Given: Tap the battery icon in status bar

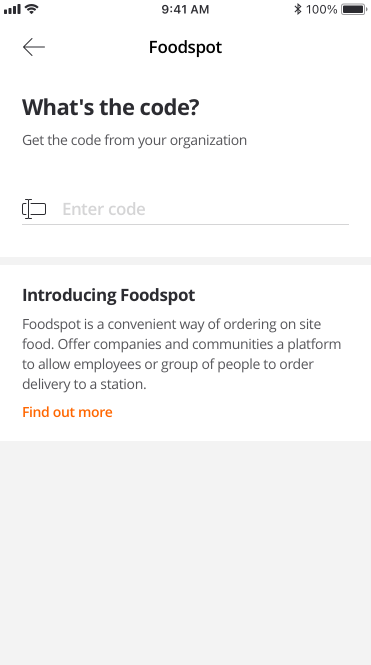Looking at the screenshot, I should pos(354,9).
